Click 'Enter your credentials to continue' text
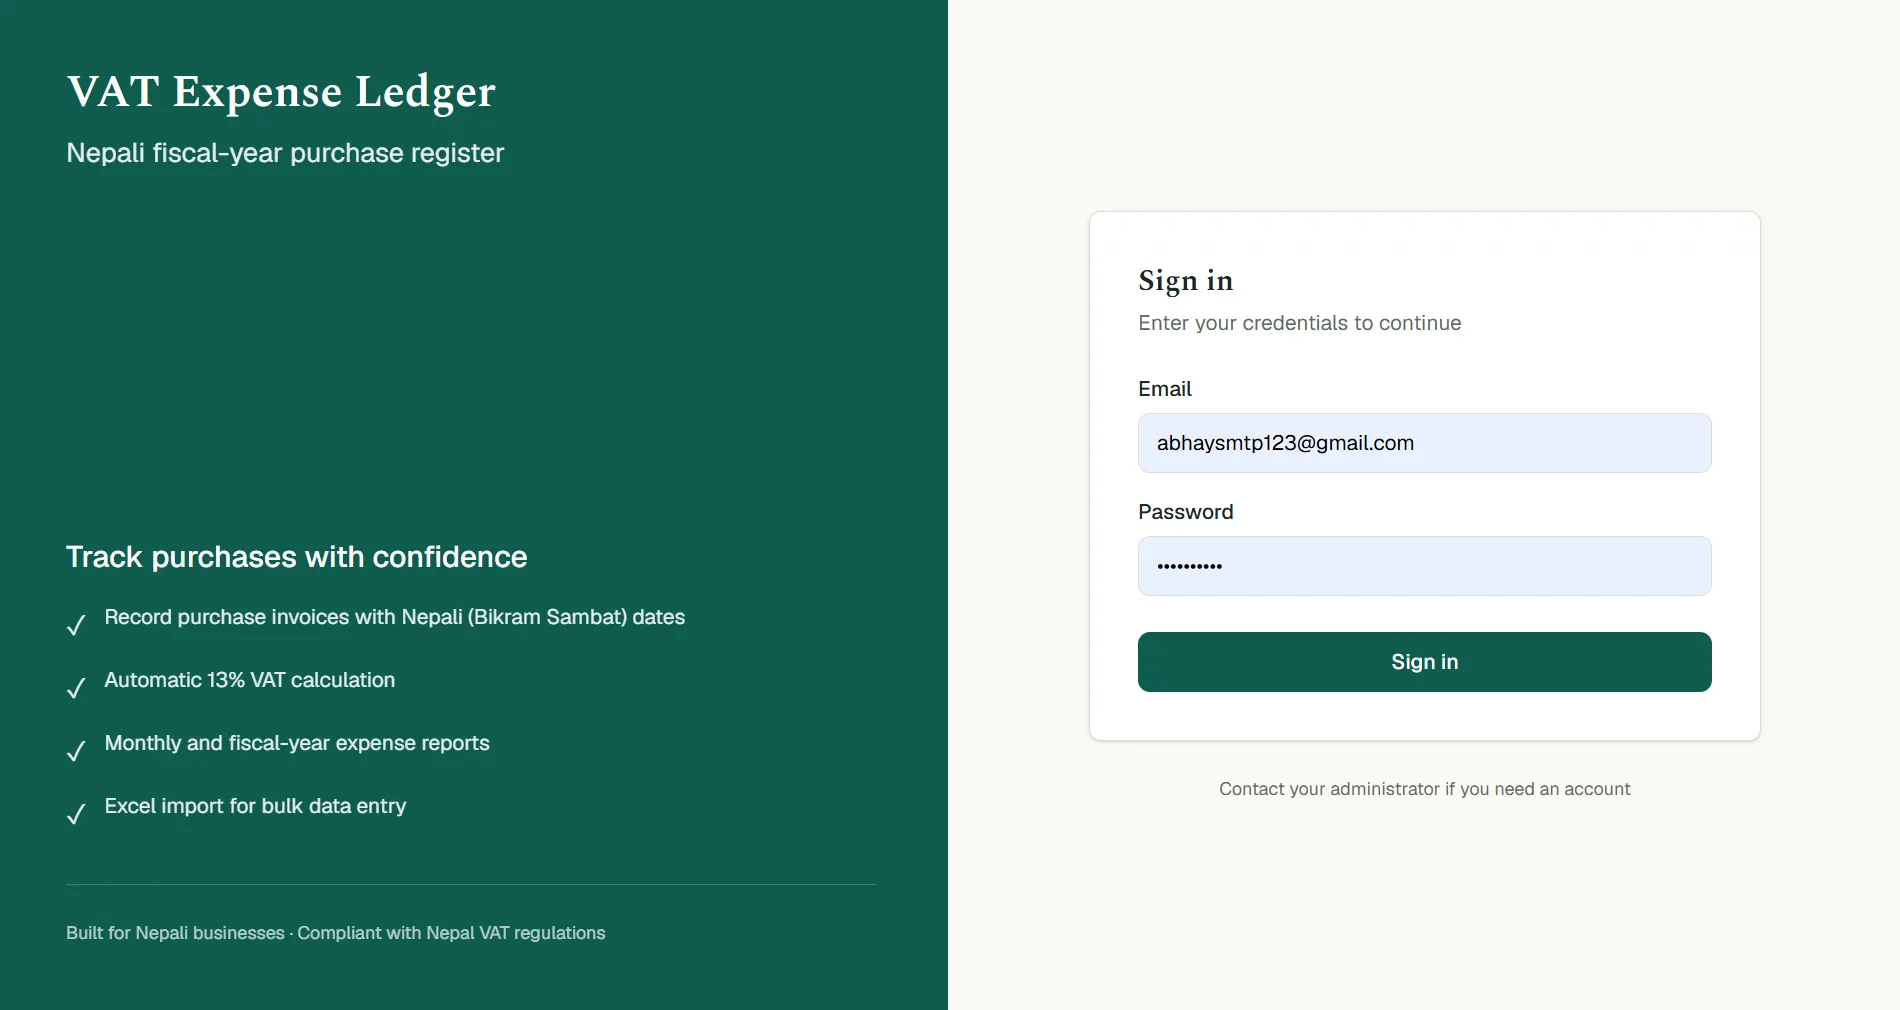This screenshot has width=1900, height=1010. [1300, 323]
